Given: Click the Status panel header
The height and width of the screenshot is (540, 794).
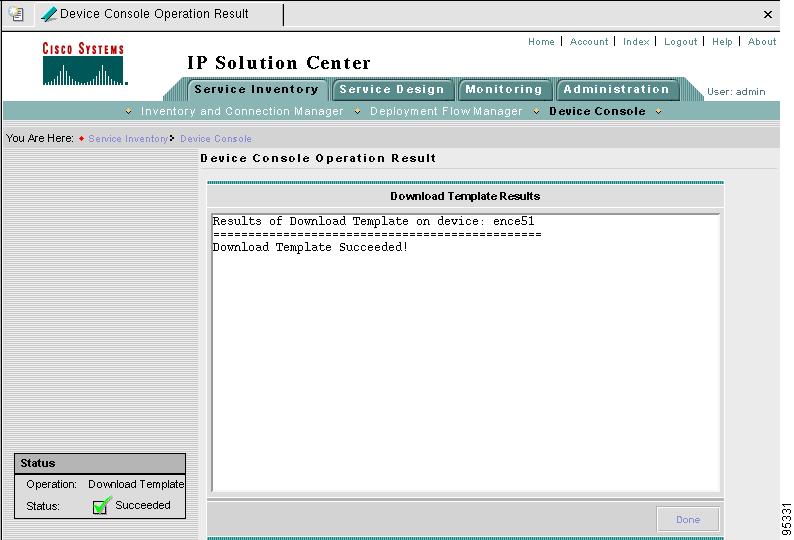Looking at the screenshot, I should click(100, 464).
